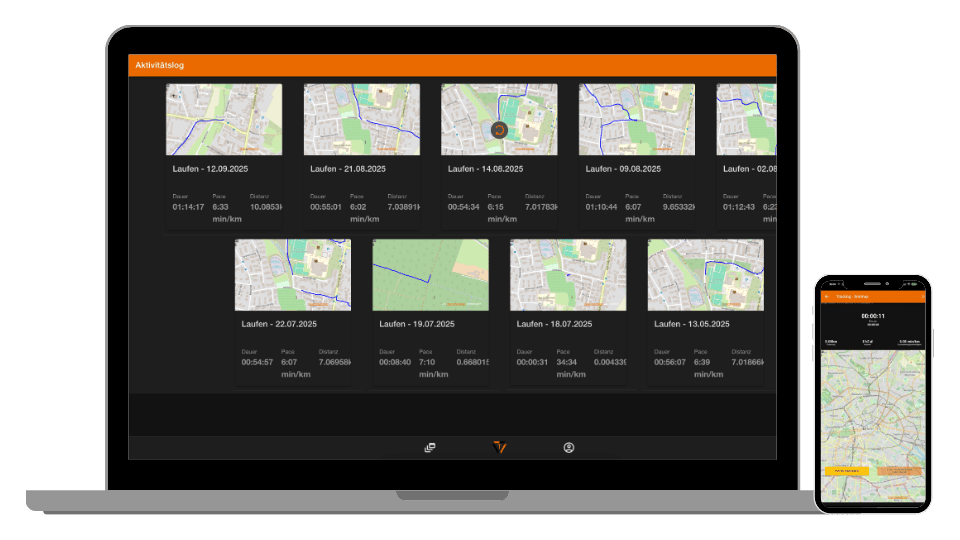Open the map thumbnail for Laufen - 21.08.2025
The image size is (960, 540).
tap(362, 119)
